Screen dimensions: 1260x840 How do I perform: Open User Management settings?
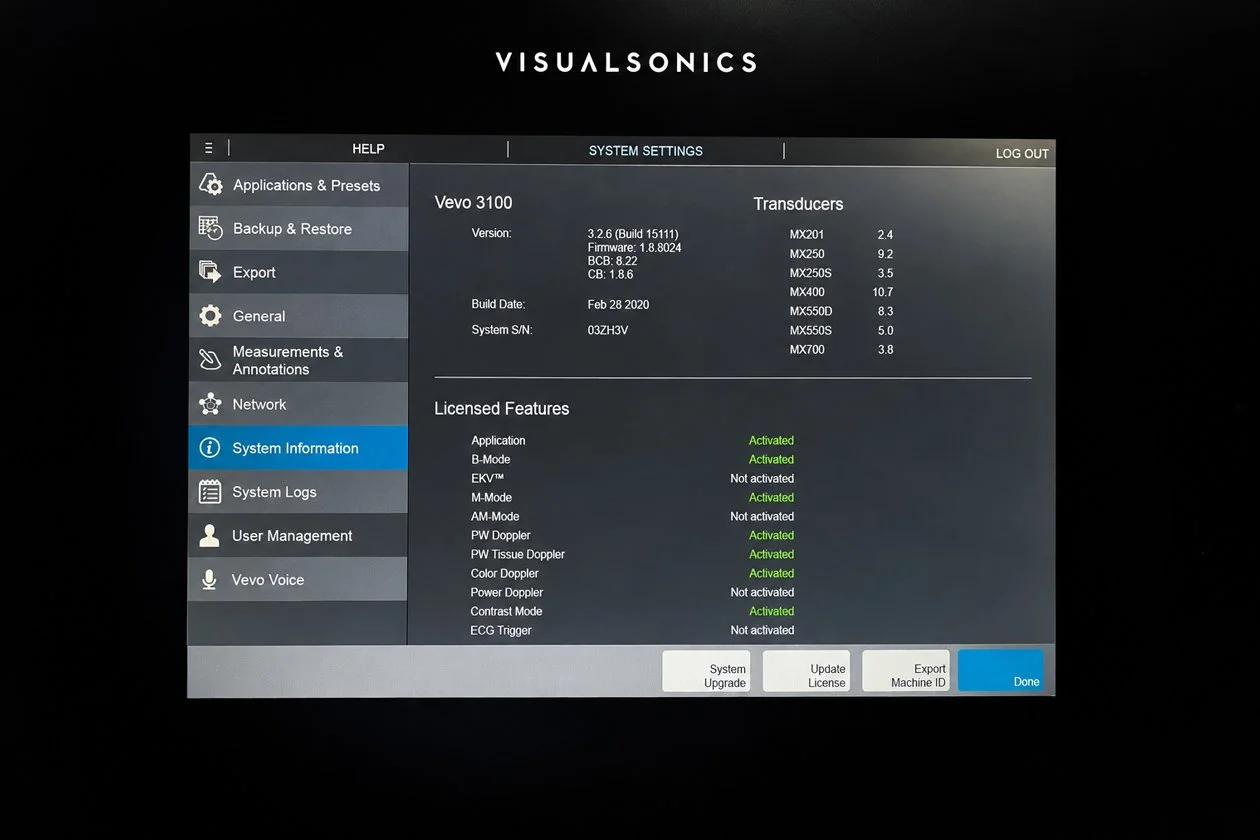pos(298,536)
